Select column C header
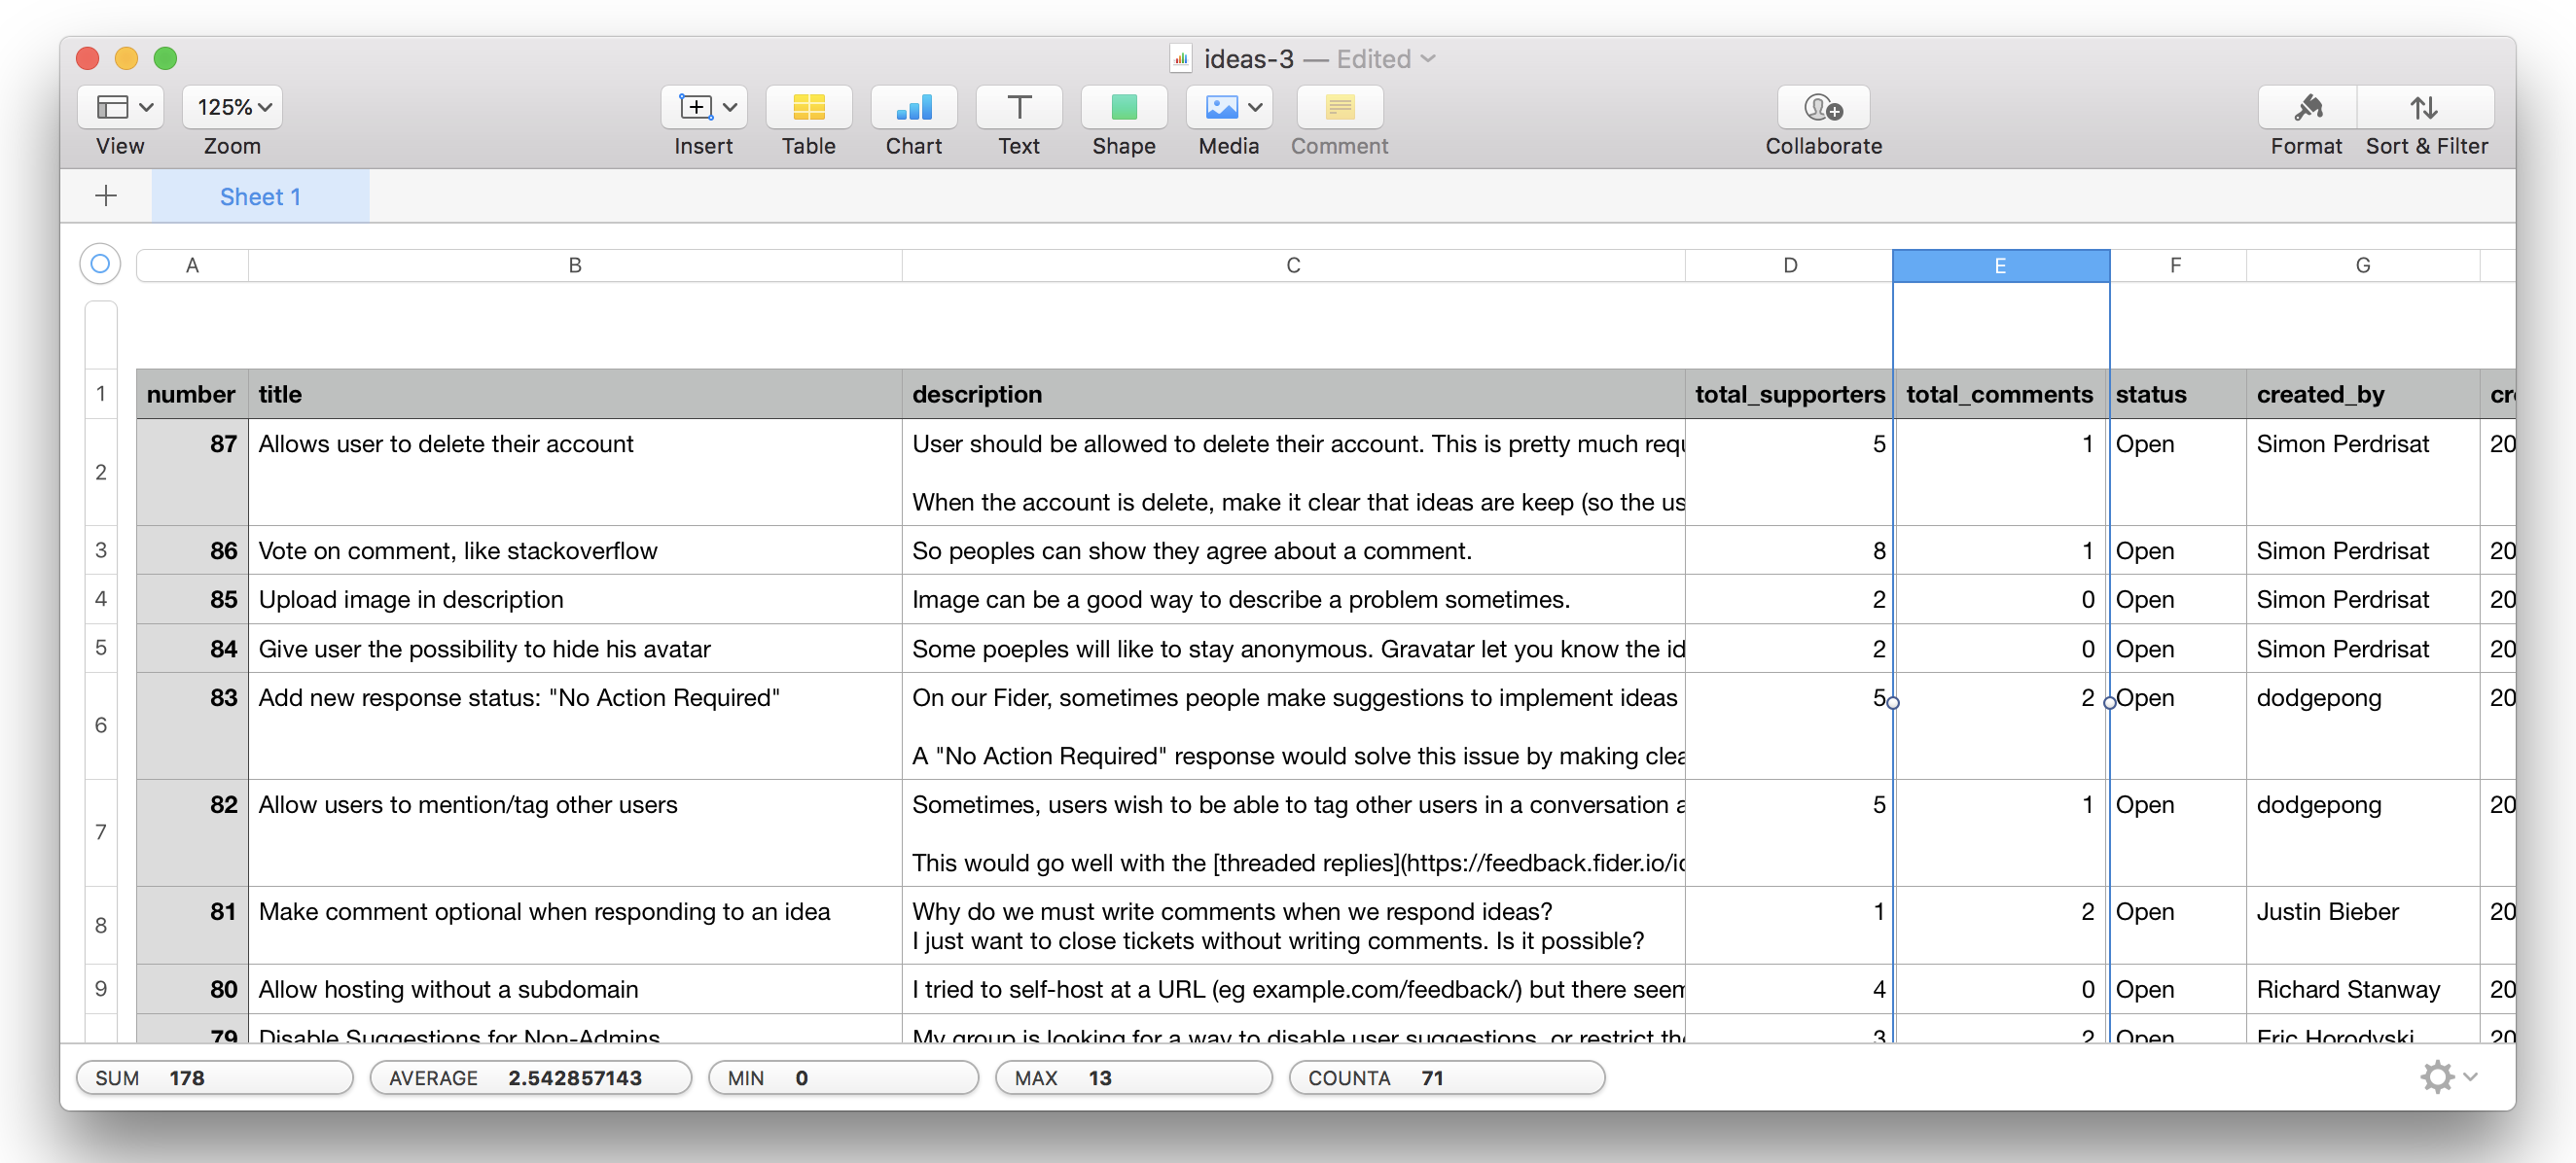 click(1292, 265)
